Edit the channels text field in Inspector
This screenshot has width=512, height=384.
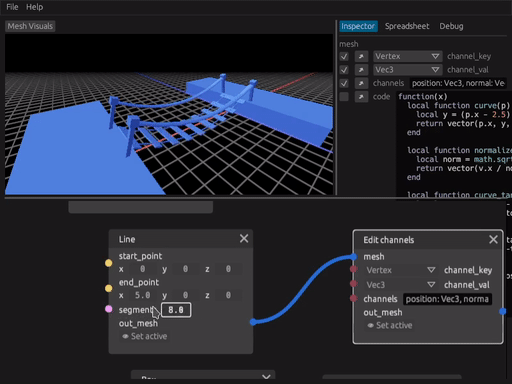(458, 83)
